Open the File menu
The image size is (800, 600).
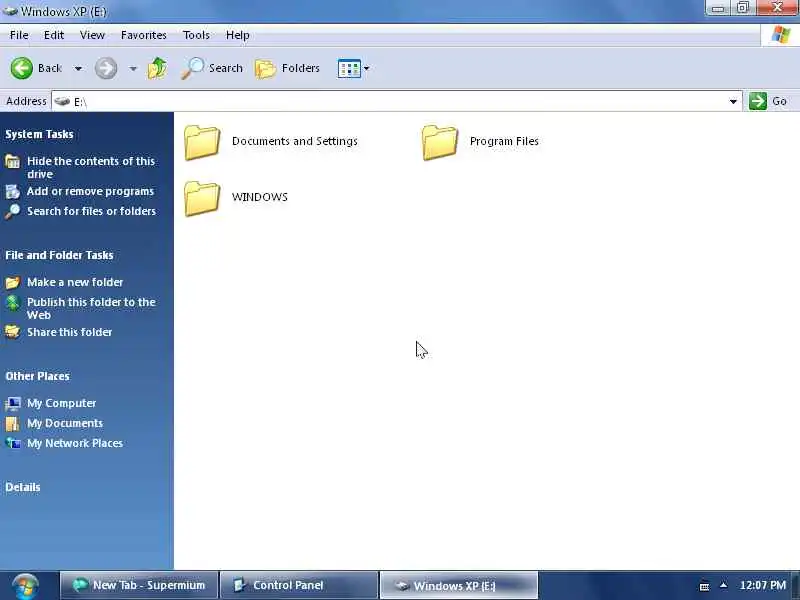point(19,35)
